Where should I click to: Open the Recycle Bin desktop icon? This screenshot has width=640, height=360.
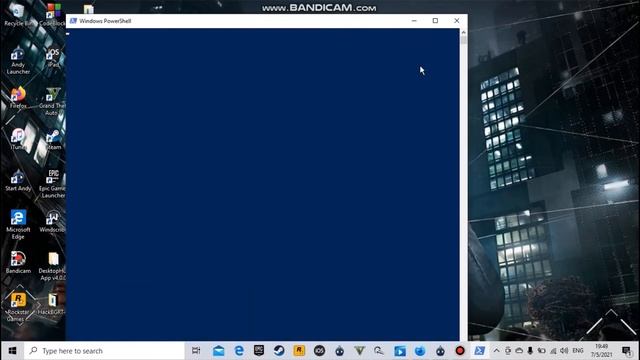point(18,15)
